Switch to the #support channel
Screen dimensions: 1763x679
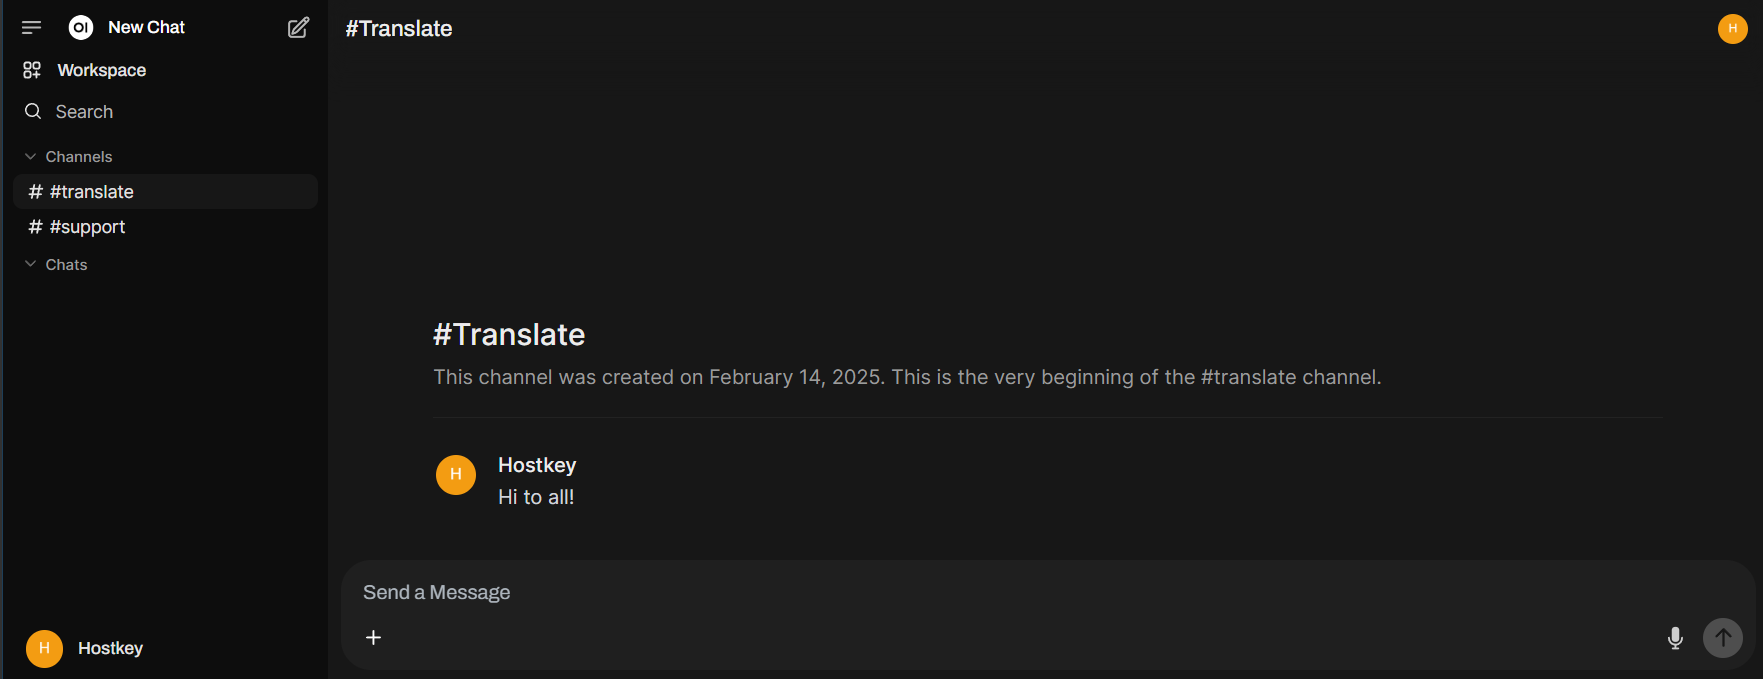[x=88, y=227]
